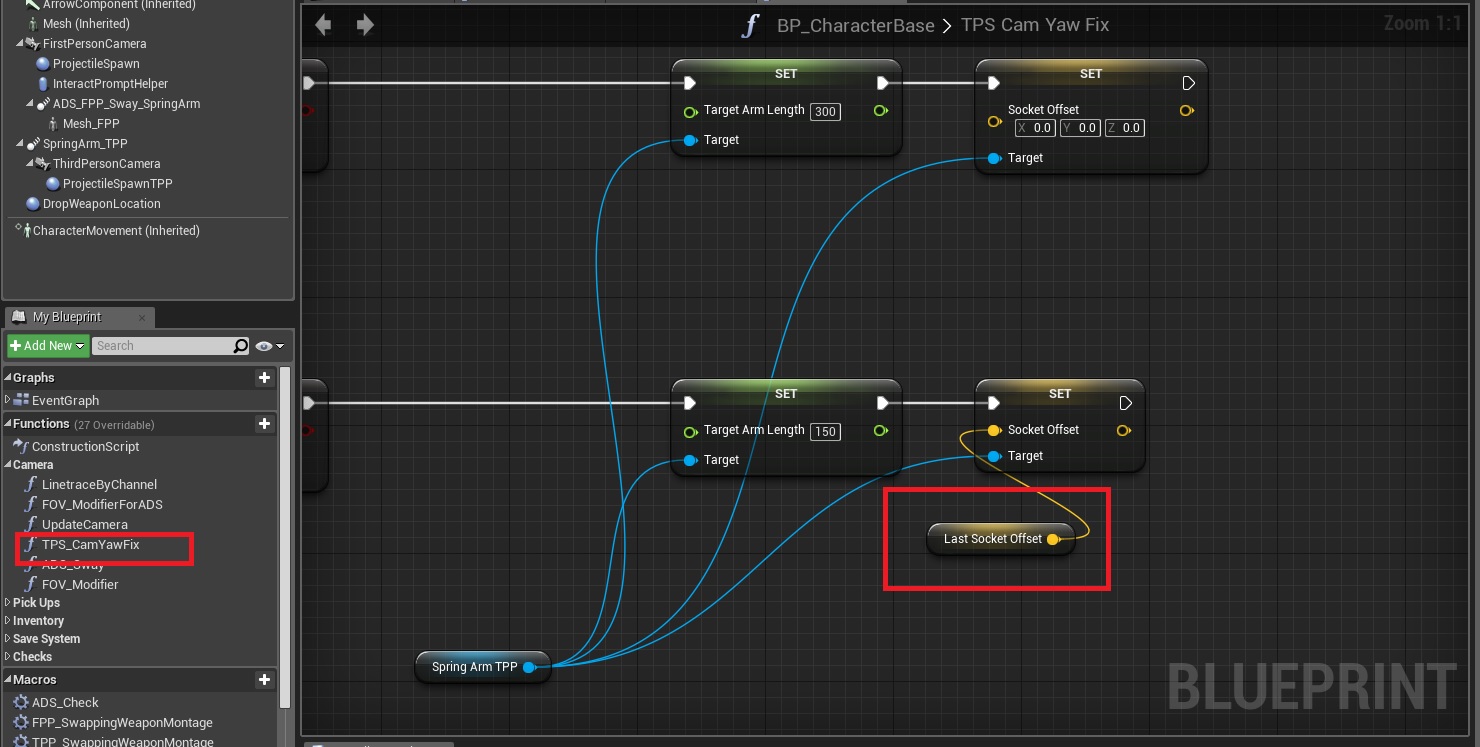1480x747 pixels.
Task: Select the SpringArm_TPP component
Action: [85, 144]
